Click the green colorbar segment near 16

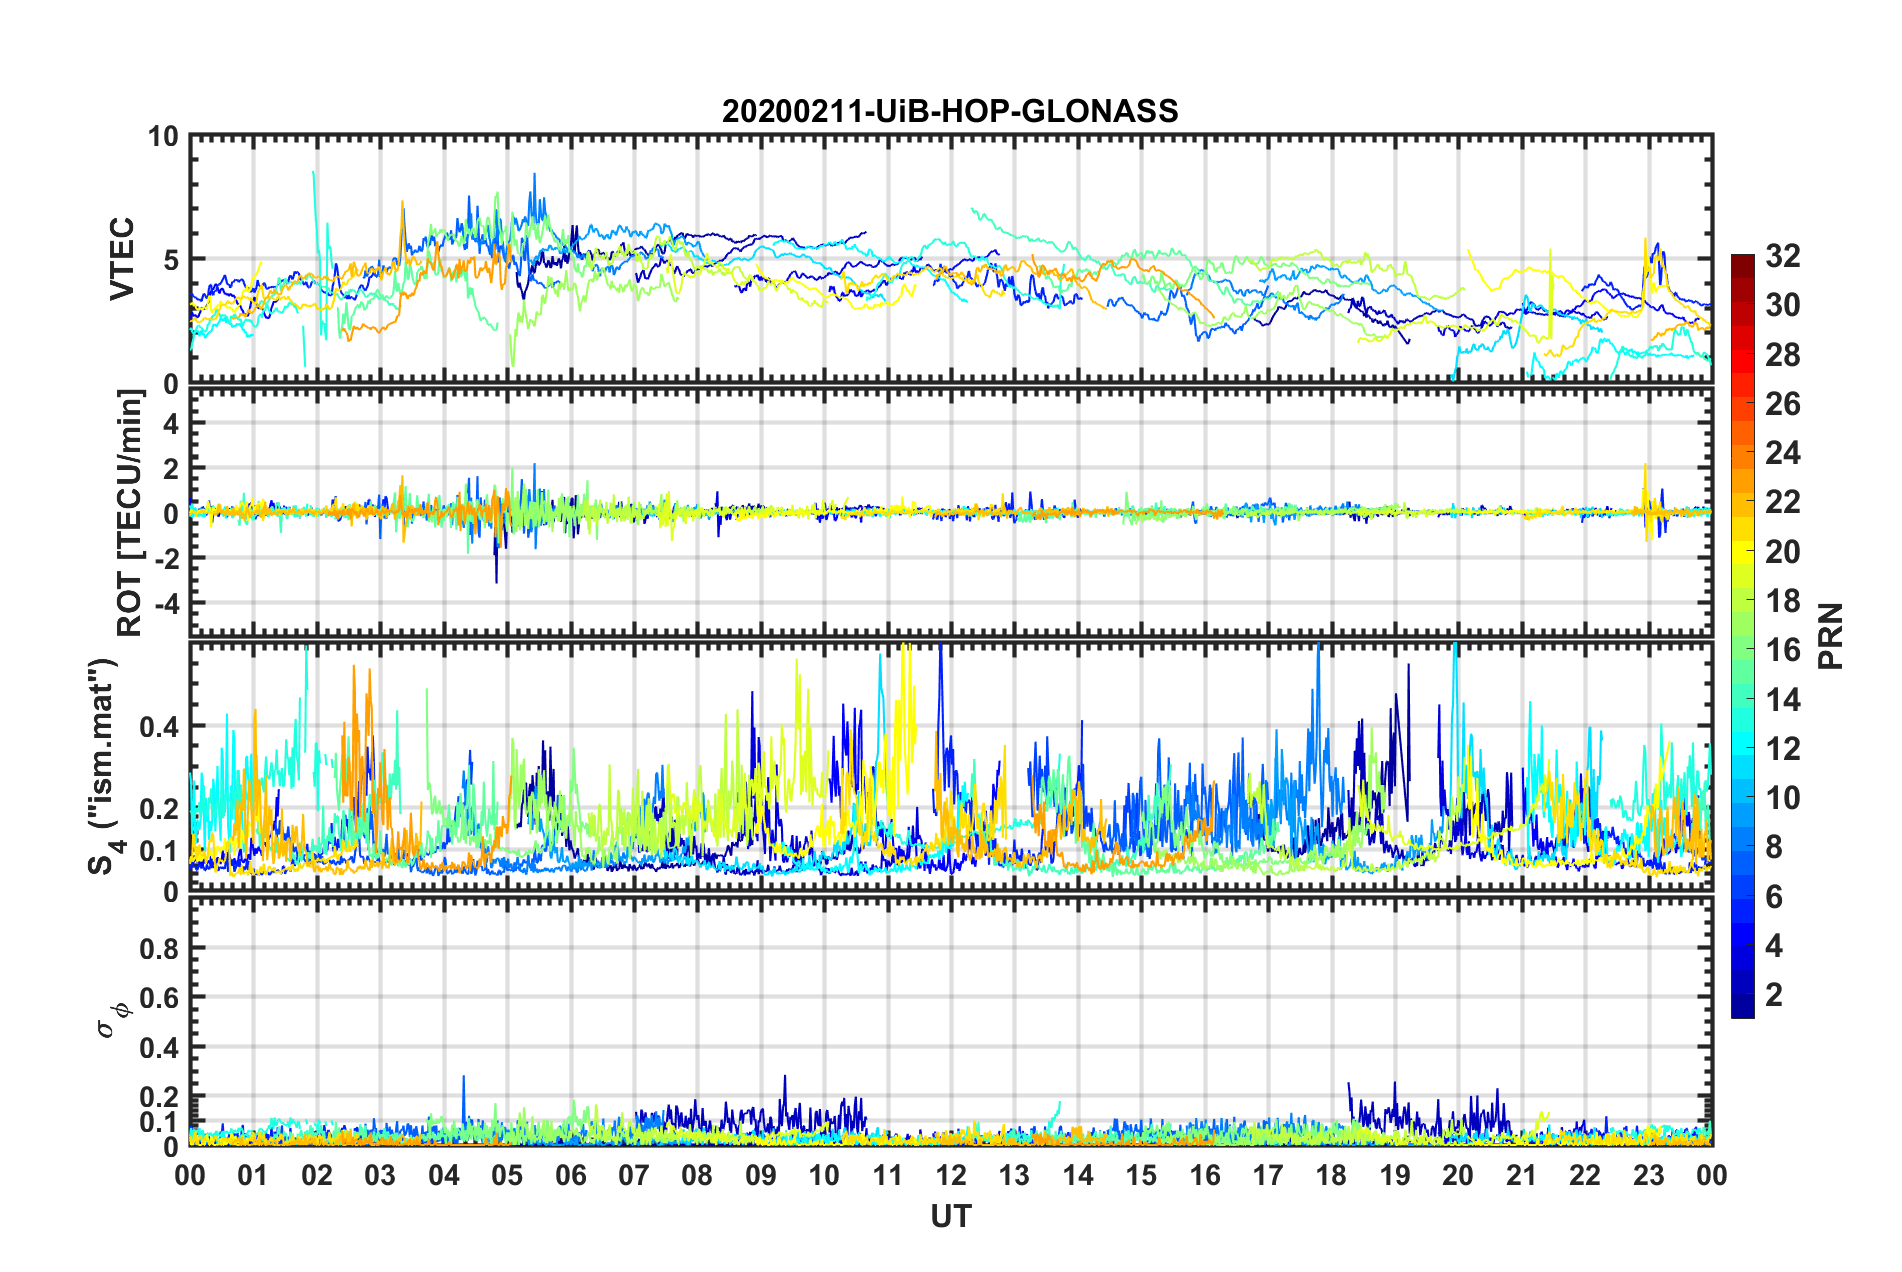1742,650
